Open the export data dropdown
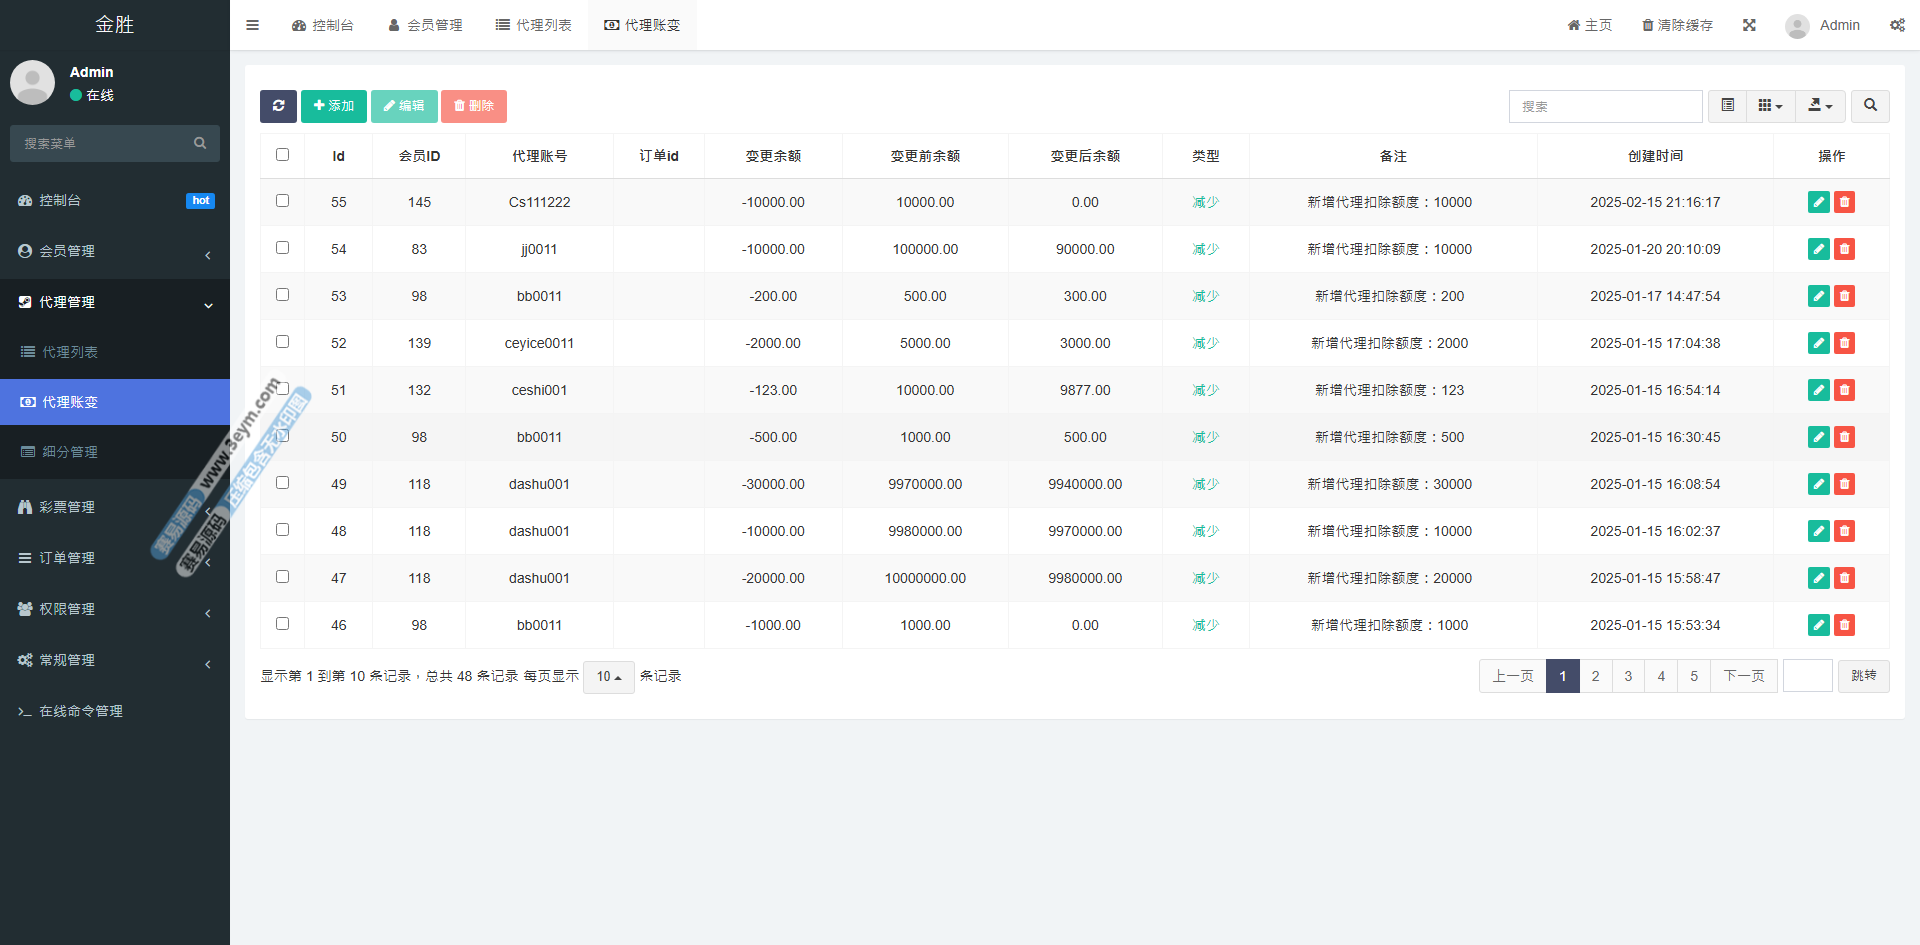Image resolution: width=1920 pixels, height=945 pixels. [x=1820, y=106]
